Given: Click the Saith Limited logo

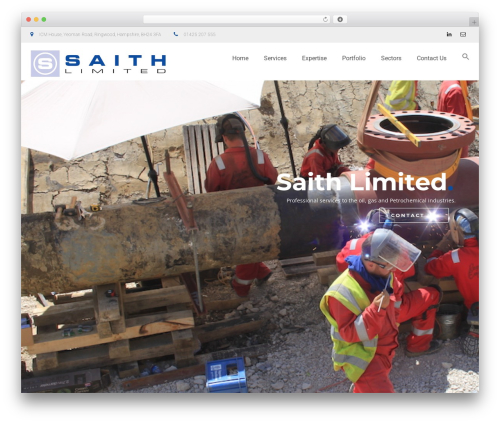Looking at the screenshot, I should pos(98,63).
